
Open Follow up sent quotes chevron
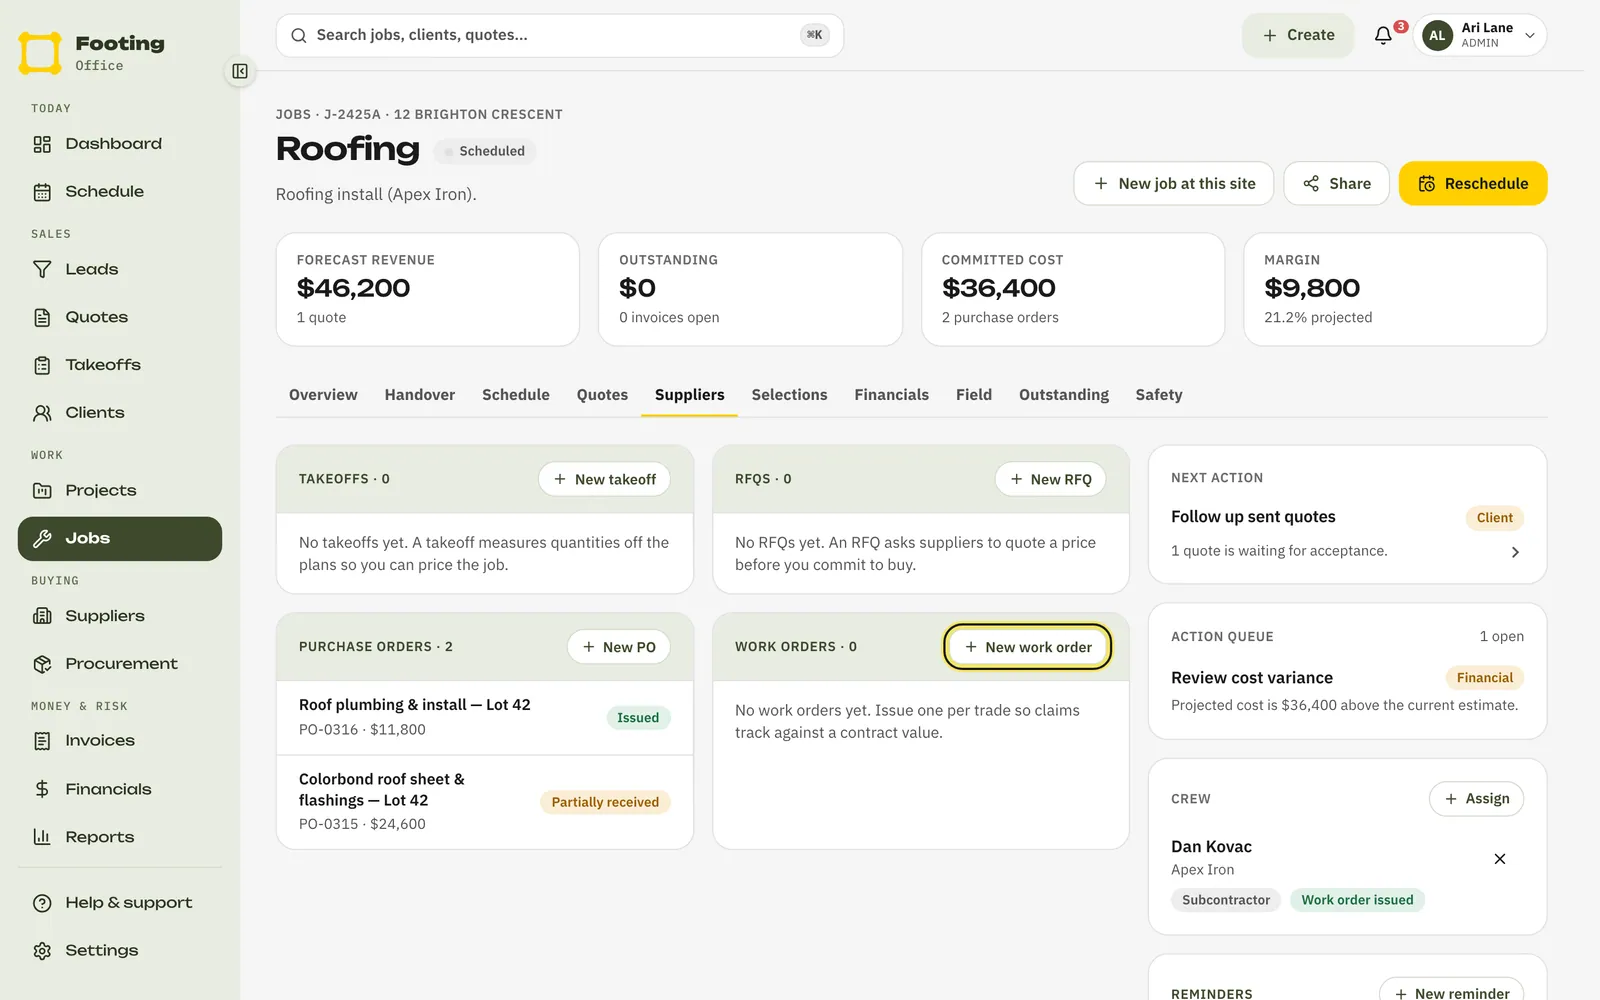(x=1515, y=552)
